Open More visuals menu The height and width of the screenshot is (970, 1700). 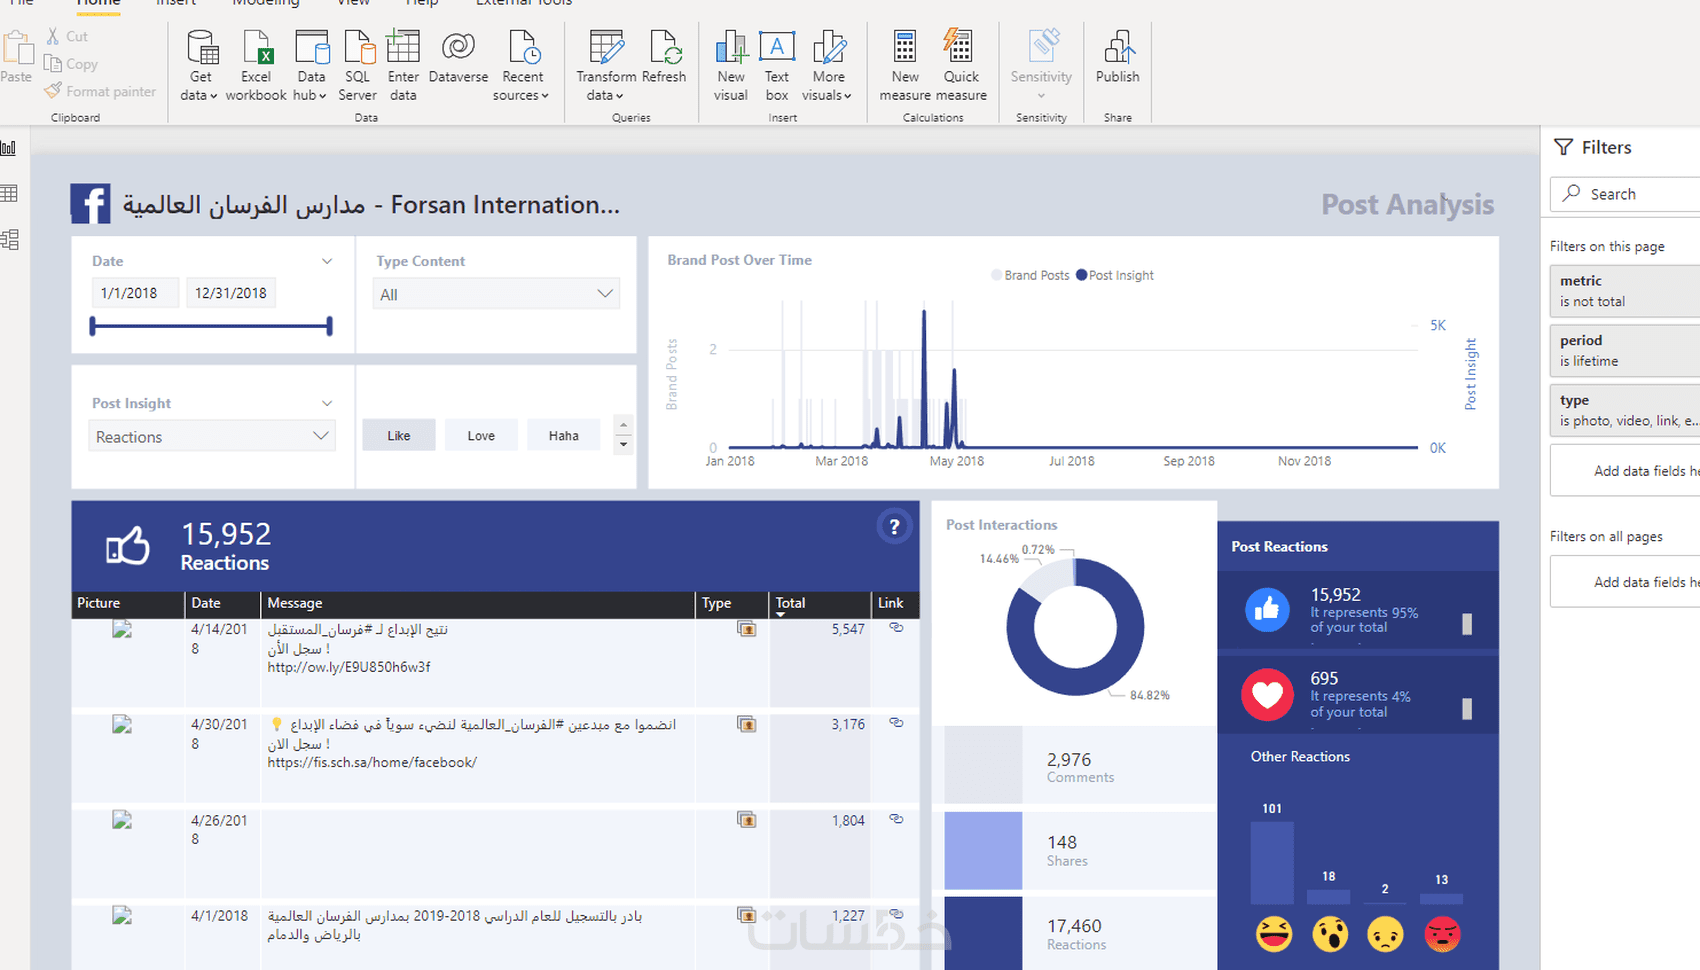pyautogui.click(x=828, y=65)
